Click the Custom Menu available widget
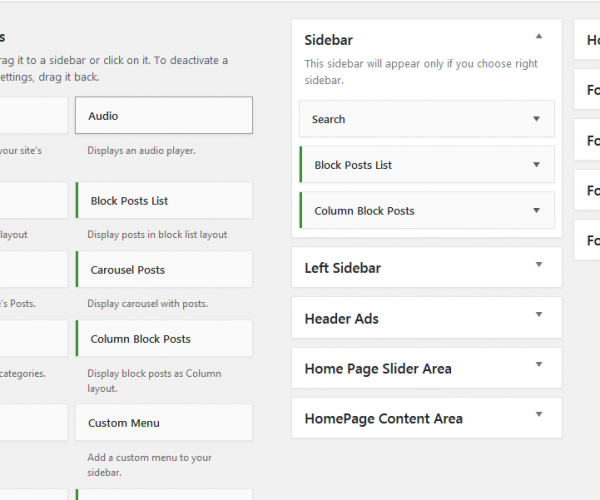The width and height of the screenshot is (600, 500). pos(164,423)
